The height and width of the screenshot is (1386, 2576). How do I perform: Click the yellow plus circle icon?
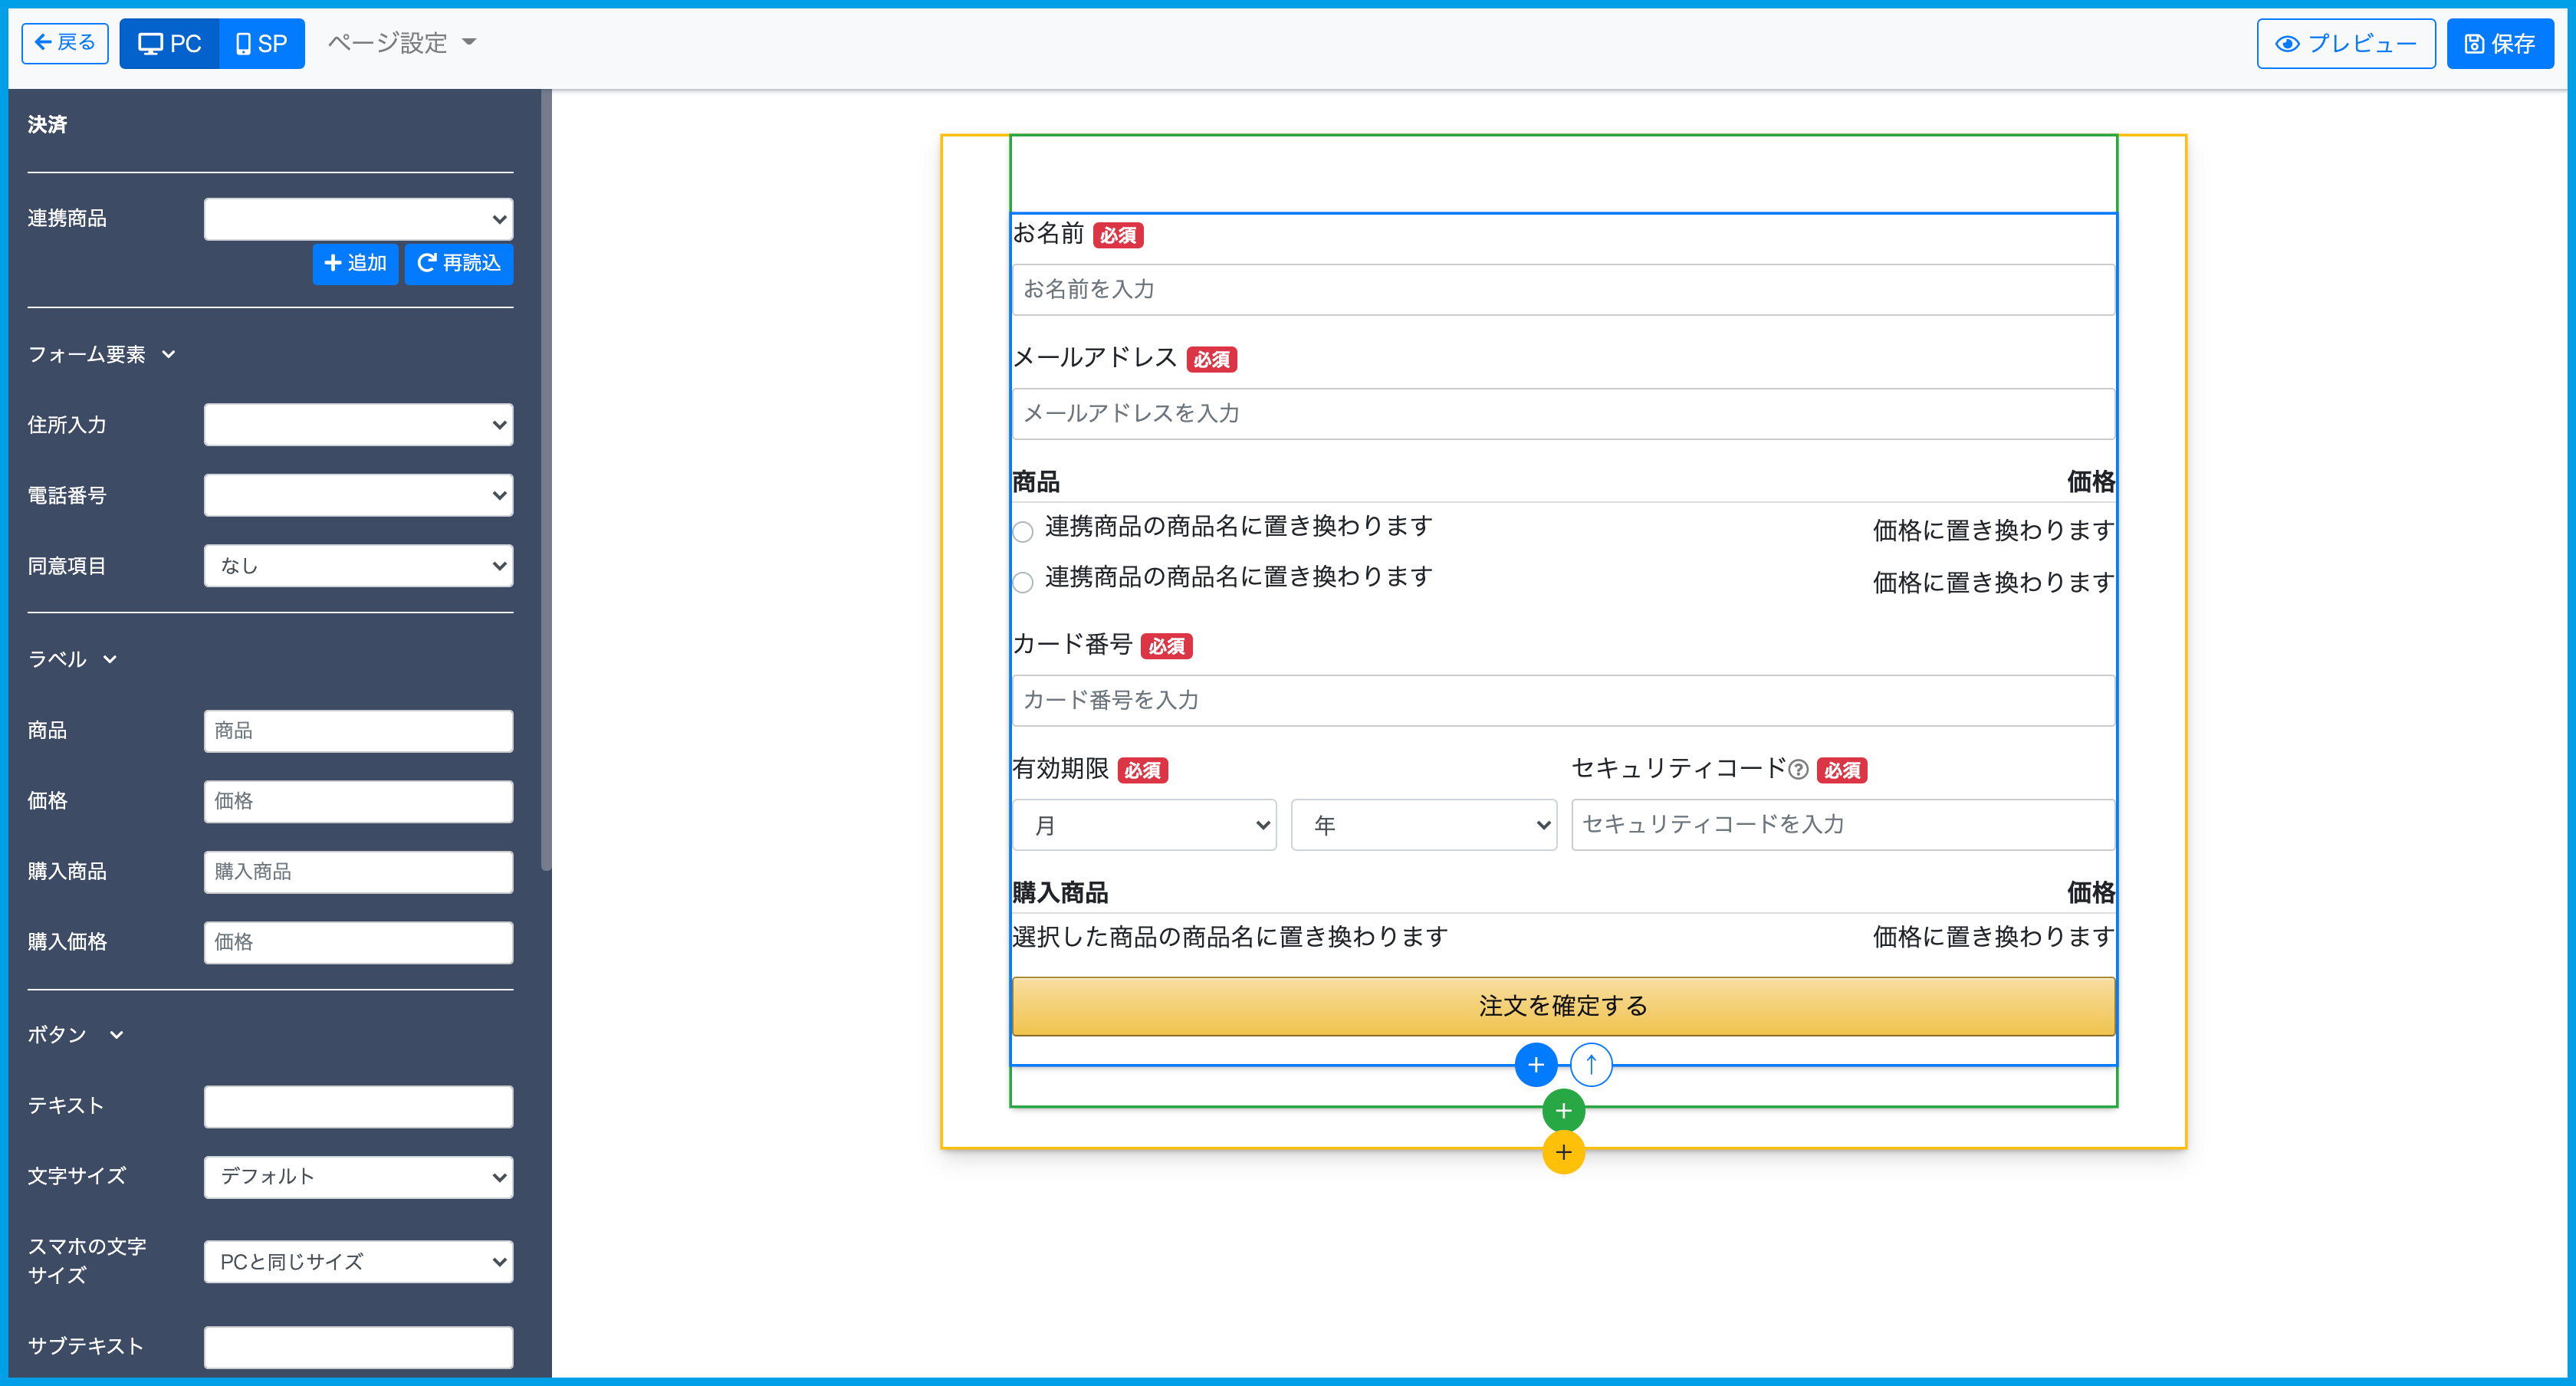tap(1563, 1152)
